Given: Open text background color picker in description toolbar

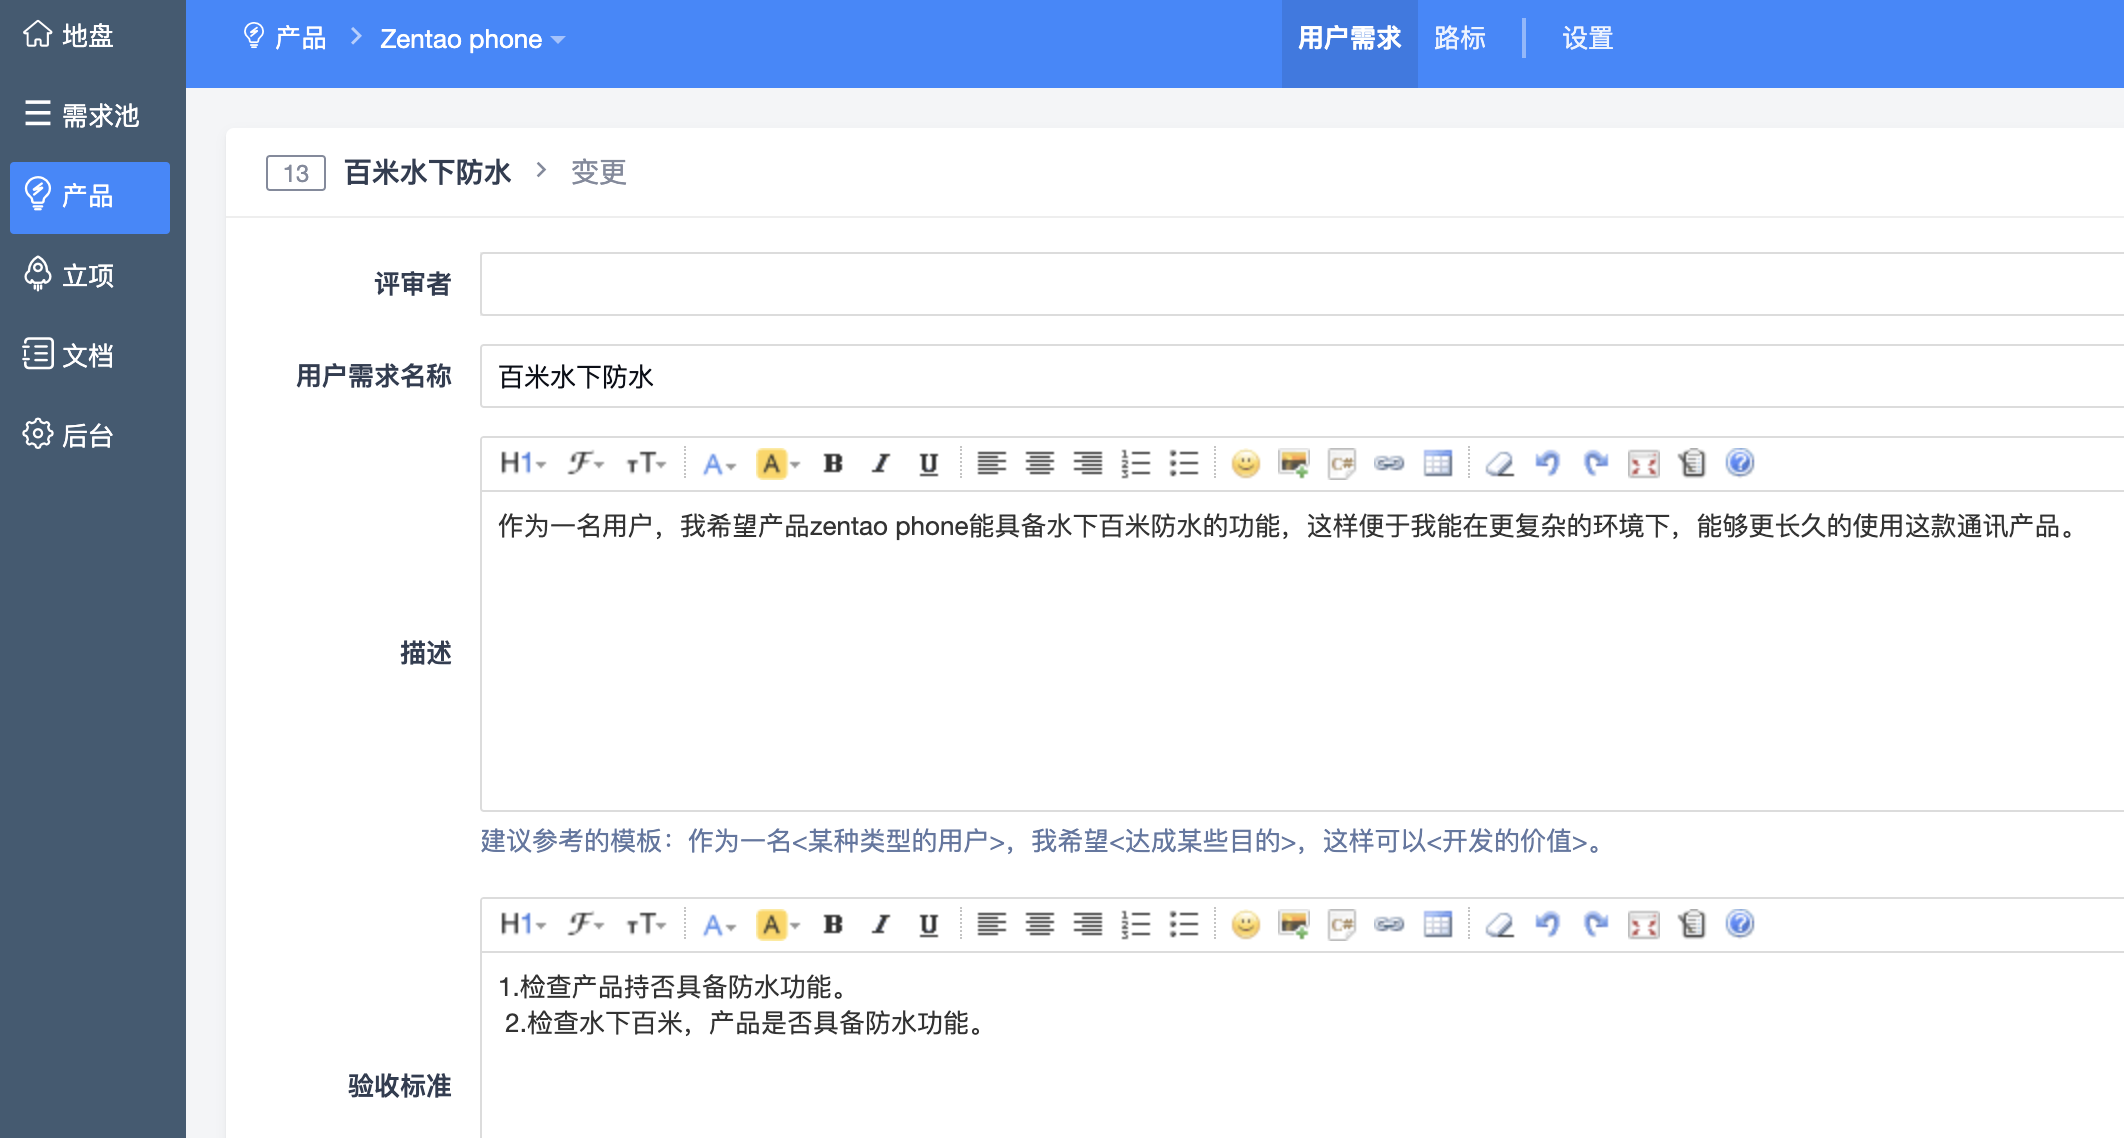Looking at the screenshot, I should 777,463.
